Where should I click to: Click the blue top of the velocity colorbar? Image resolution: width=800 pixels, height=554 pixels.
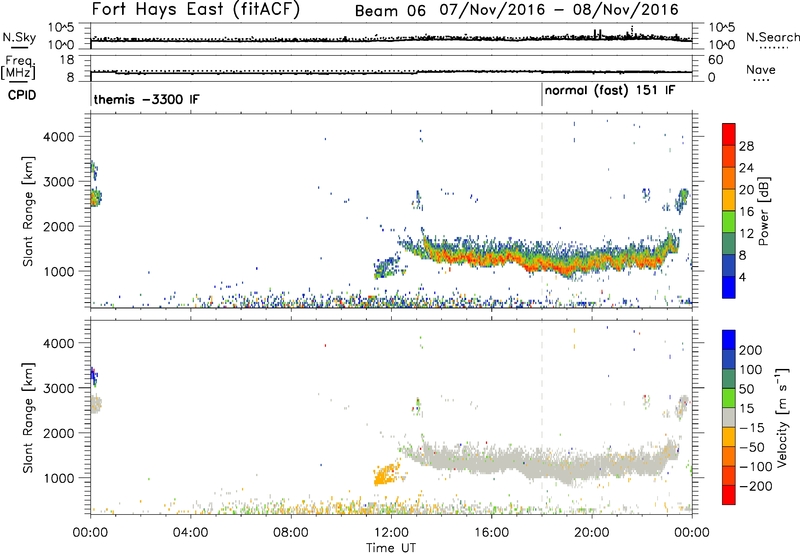pyautogui.click(x=729, y=340)
